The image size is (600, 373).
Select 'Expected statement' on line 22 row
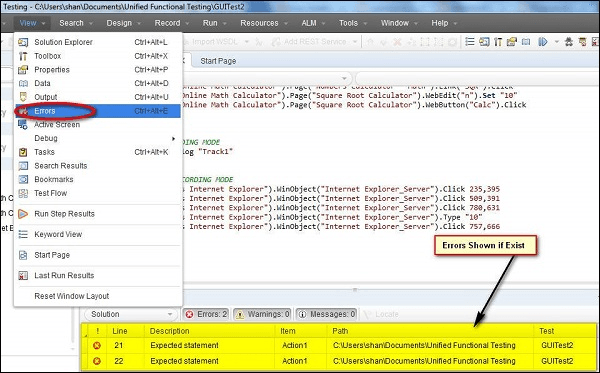(184, 361)
